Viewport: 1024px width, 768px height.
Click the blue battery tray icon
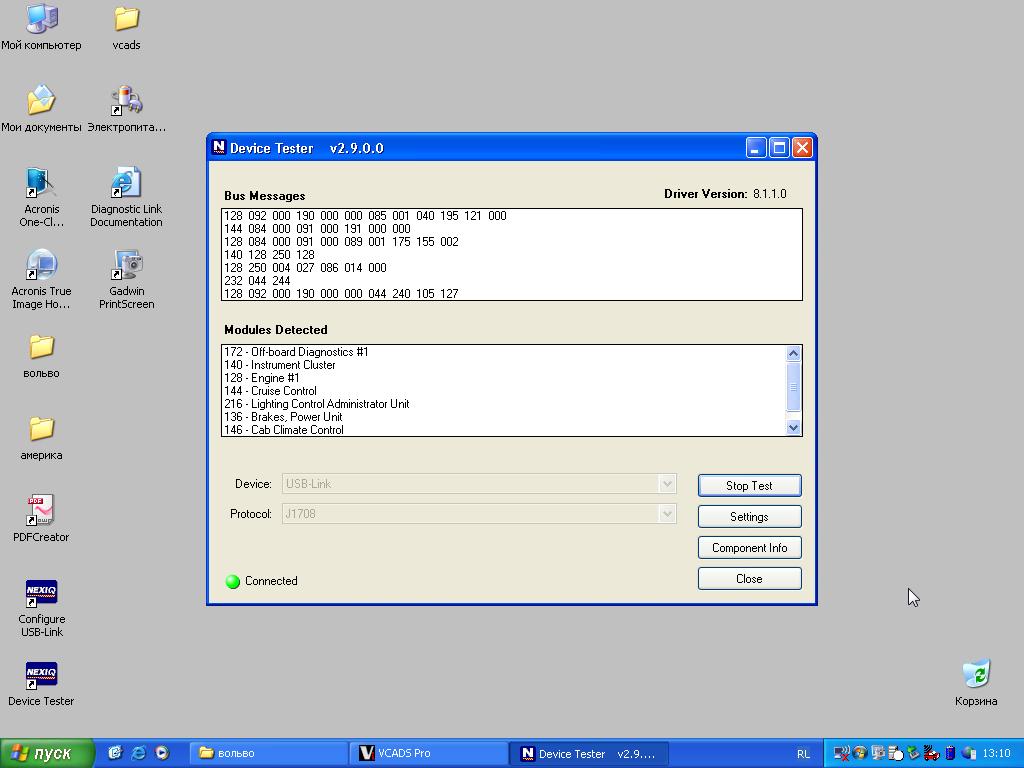click(x=951, y=754)
